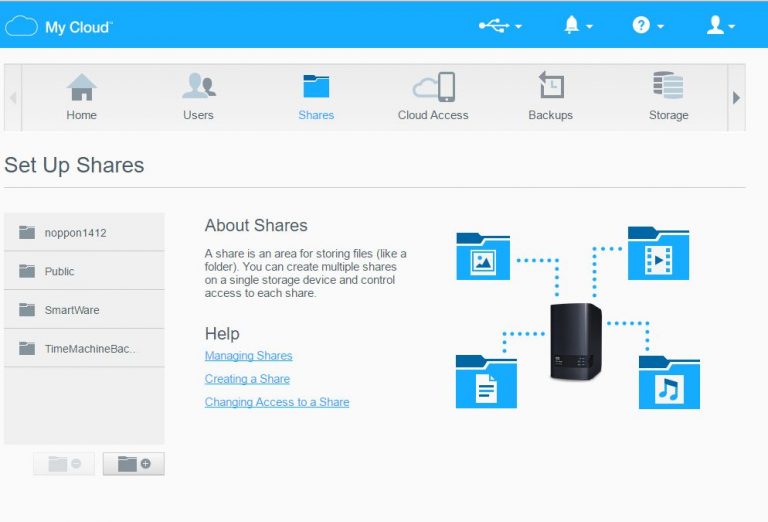Click the Set Up Shares title
This screenshot has width=768, height=522.
click(74, 165)
